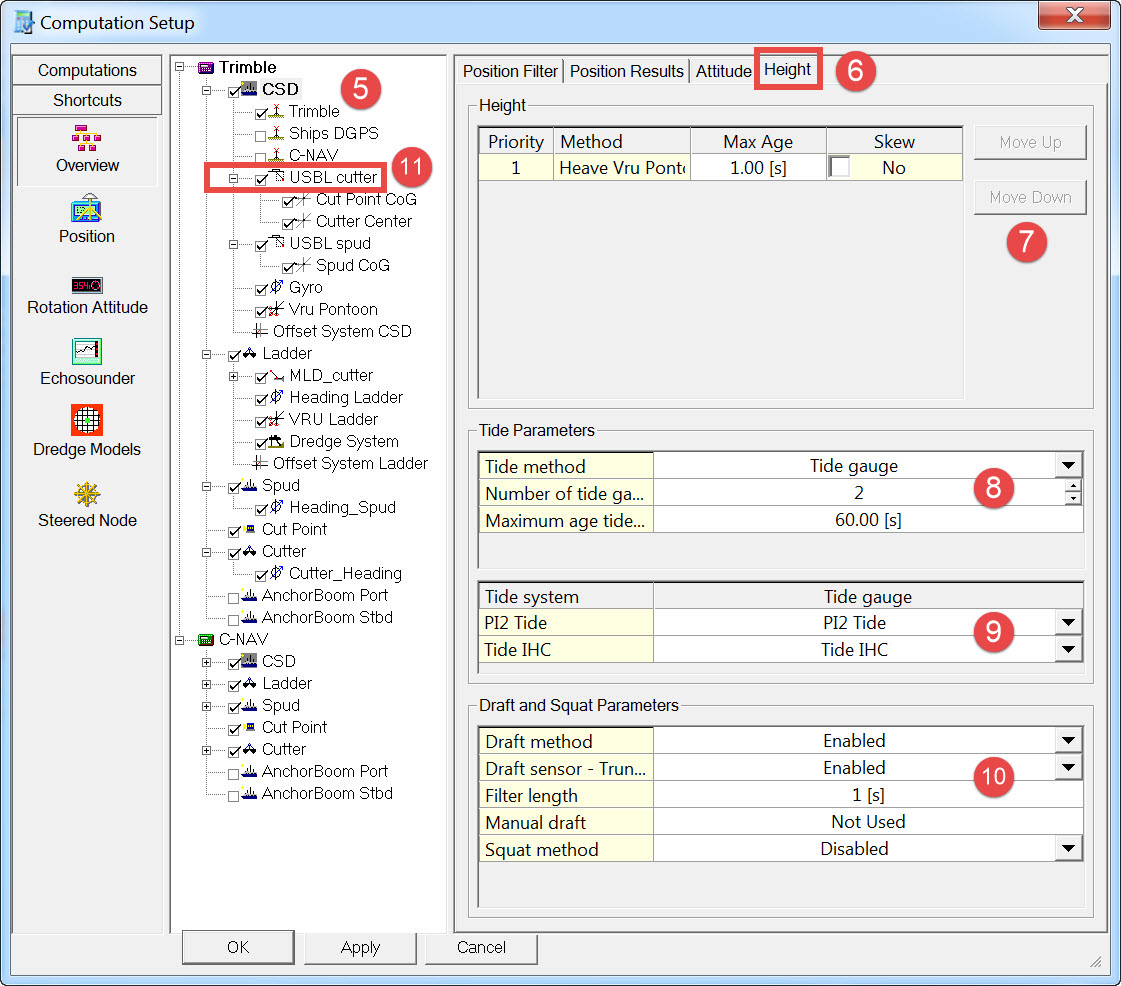Open the Squat method dropdown
Viewport: 1121px width, 986px height.
1069,849
